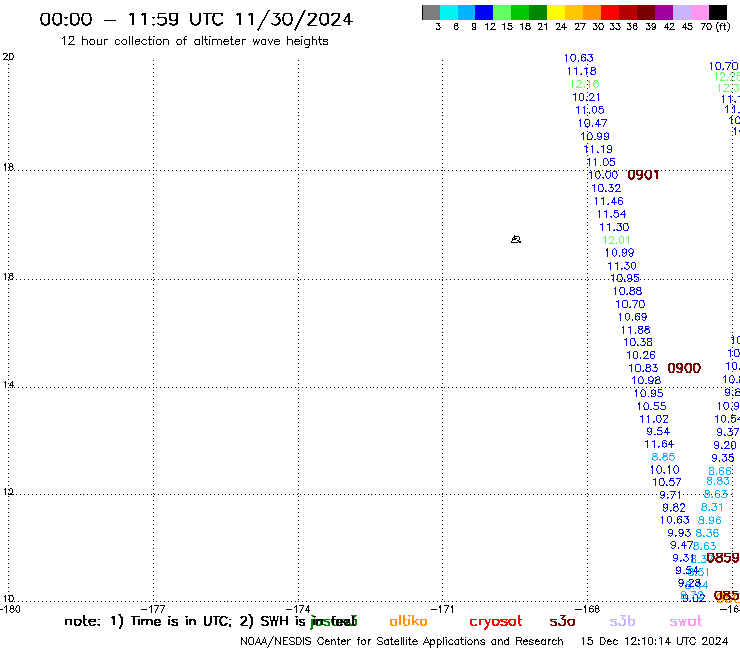Click the 10.26 wave height value
Viewport: 740px width, 650px height.
coord(640,355)
